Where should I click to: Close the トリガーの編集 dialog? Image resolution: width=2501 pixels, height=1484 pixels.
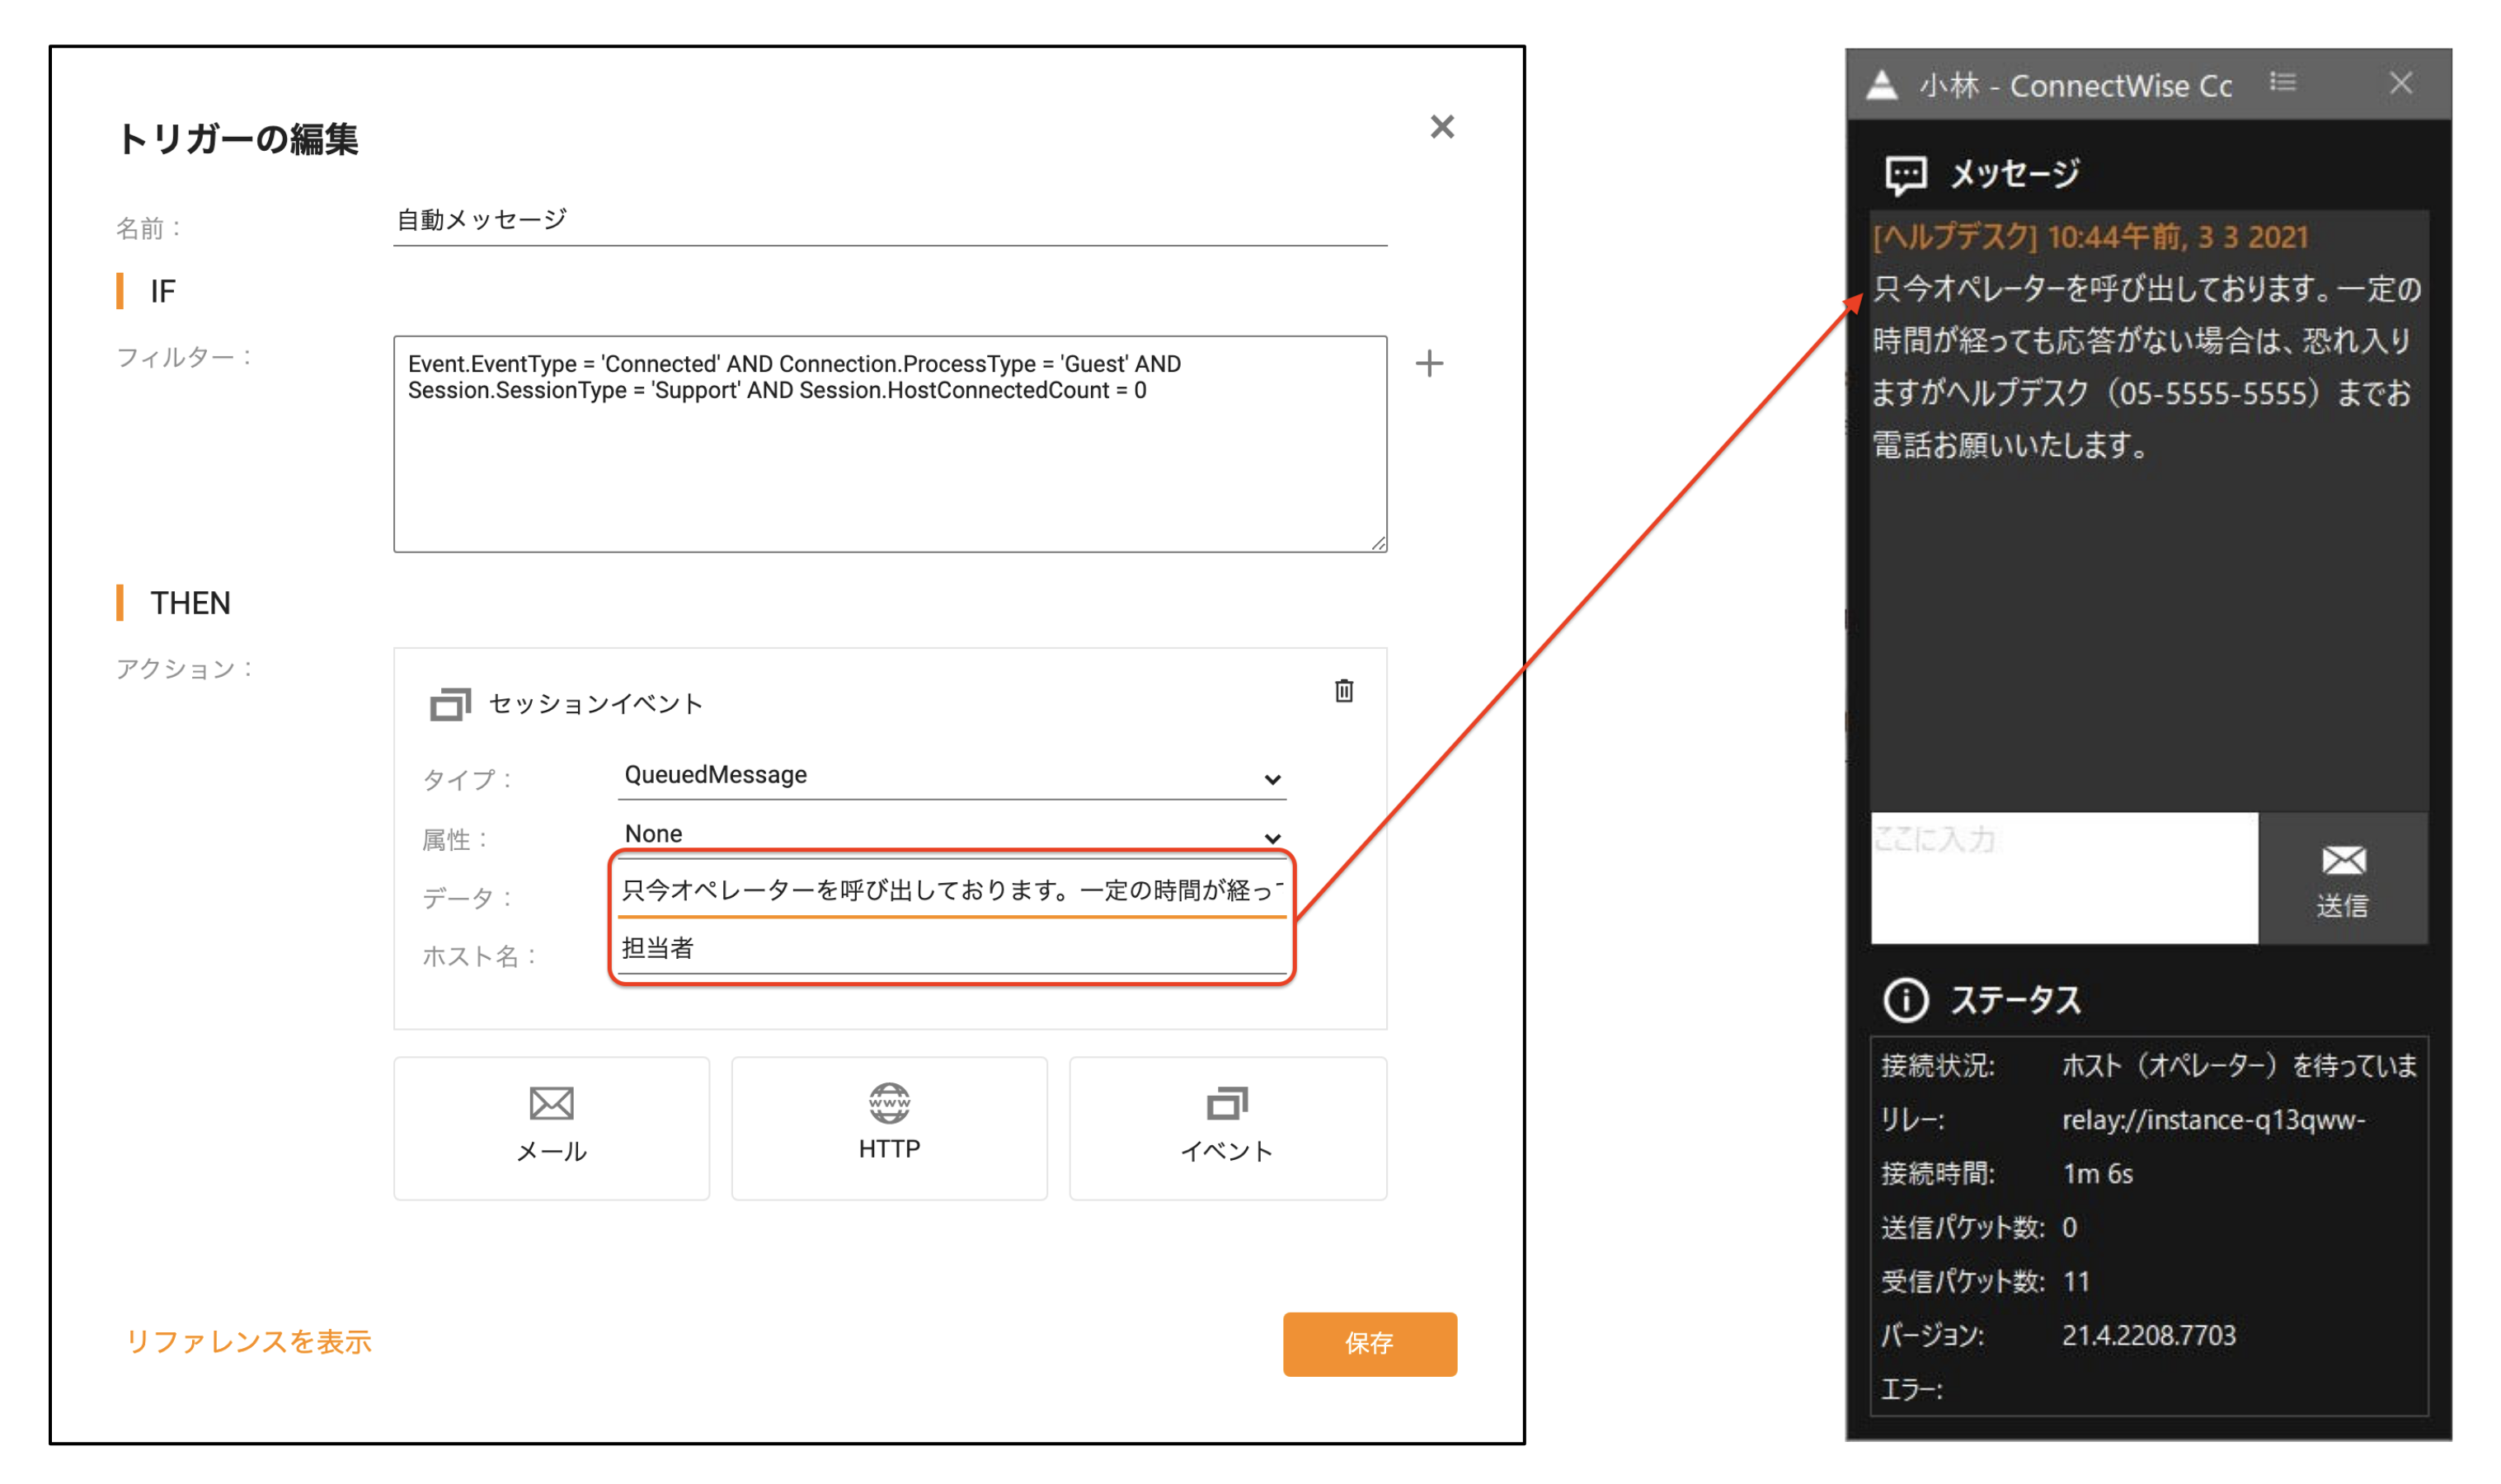click(1441, 127)
